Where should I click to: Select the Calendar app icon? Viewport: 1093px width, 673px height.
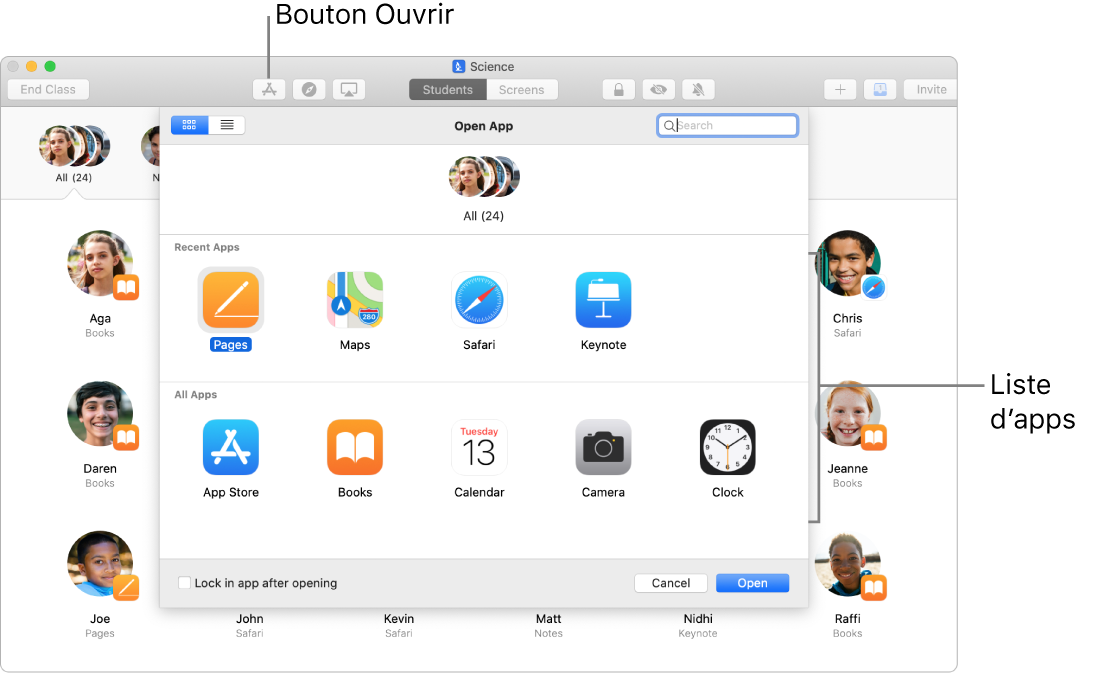pyautogui.click(x=479, y=447)
